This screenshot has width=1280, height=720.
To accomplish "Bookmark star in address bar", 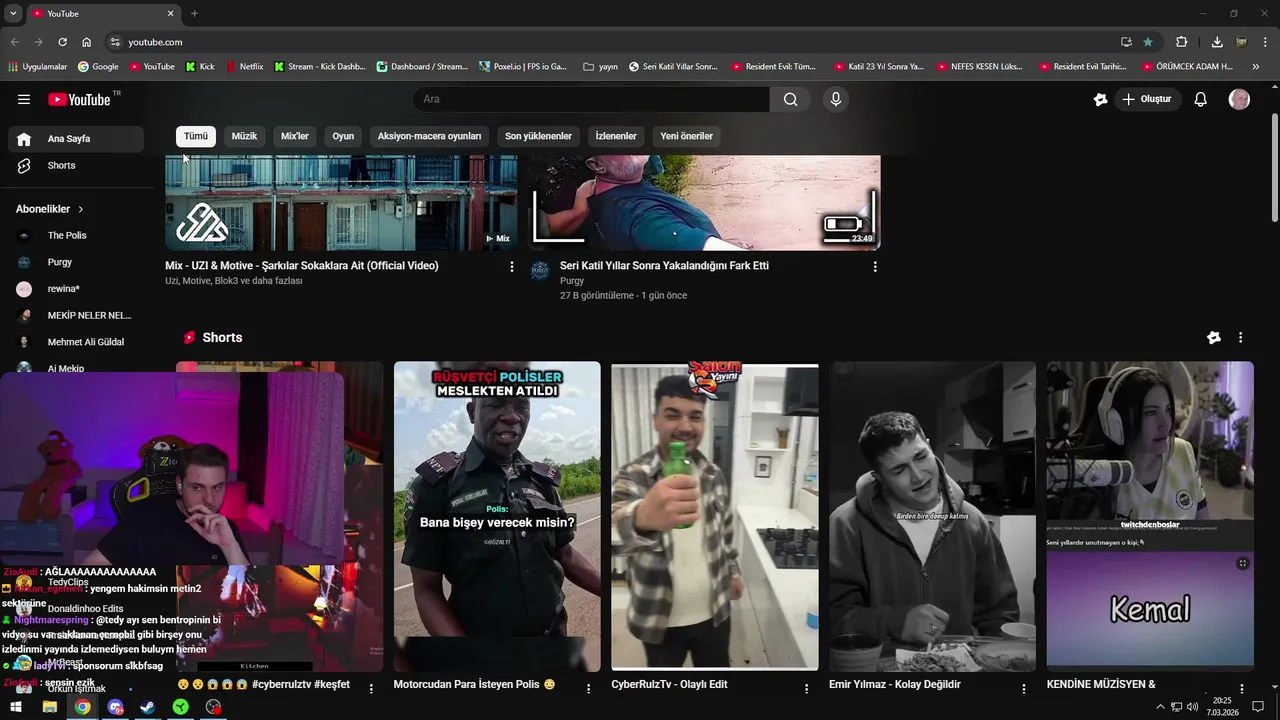I will point(1148,42).
